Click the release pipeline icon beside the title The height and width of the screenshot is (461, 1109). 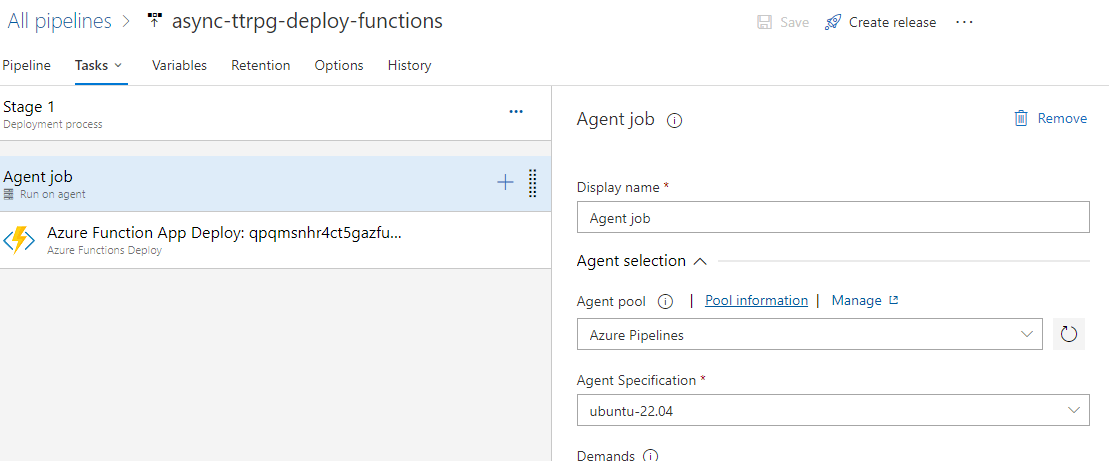pyautogui.click(x=155, y=21)
